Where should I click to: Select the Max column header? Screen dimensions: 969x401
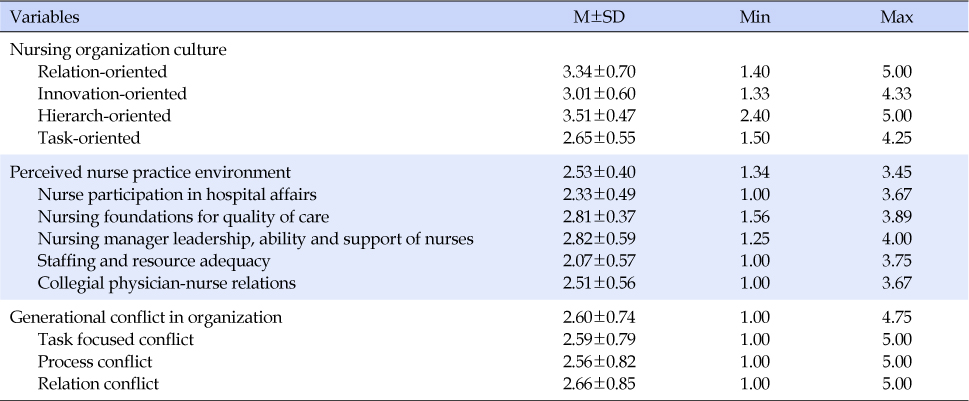pyautogui.click(x=896, y=17)
